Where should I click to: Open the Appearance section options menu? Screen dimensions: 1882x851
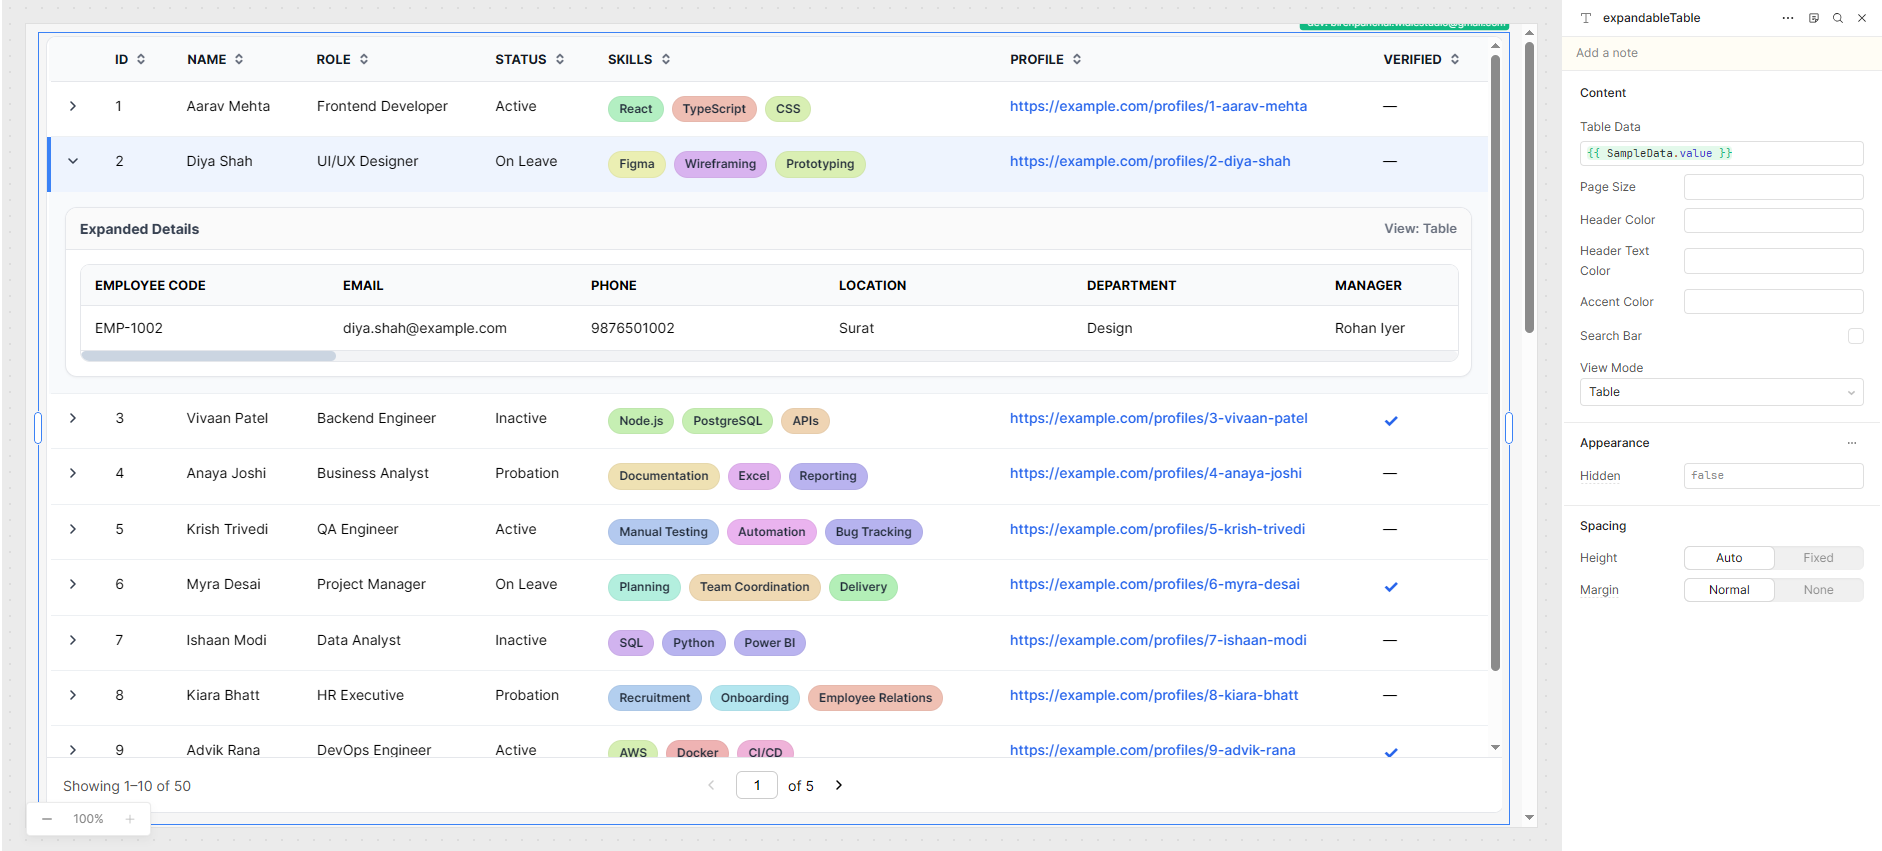pyautogui.click(x=1852, y=443)
